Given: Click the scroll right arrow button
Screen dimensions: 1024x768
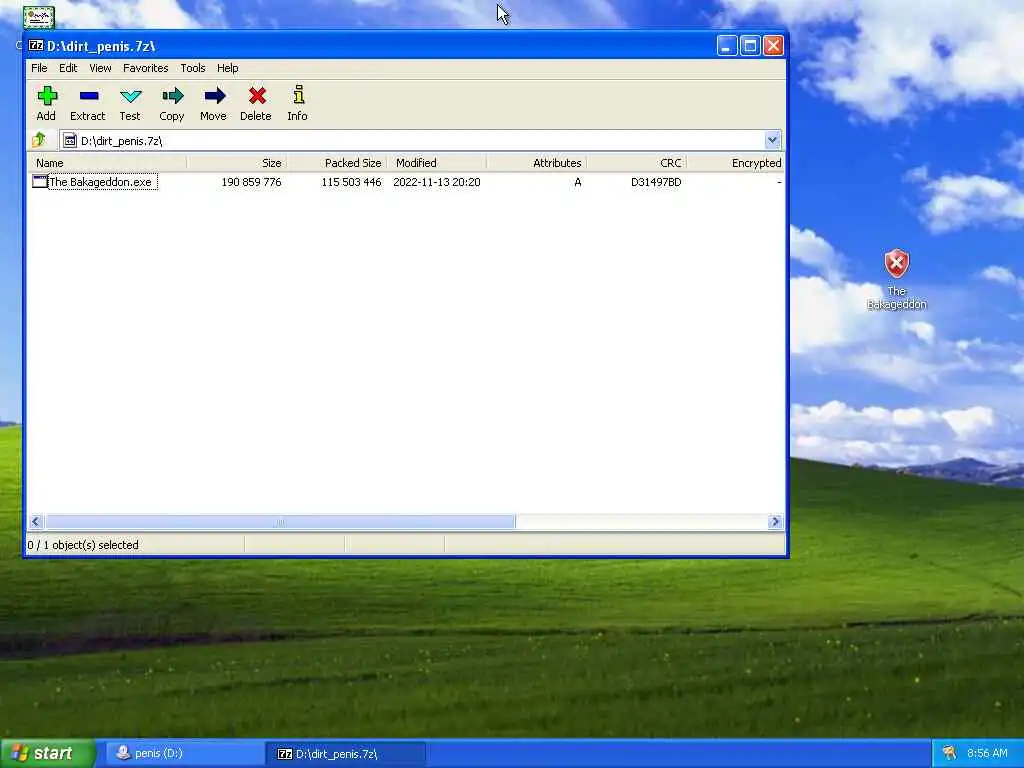Looking at the screenshot, I should tap(775, 521).
